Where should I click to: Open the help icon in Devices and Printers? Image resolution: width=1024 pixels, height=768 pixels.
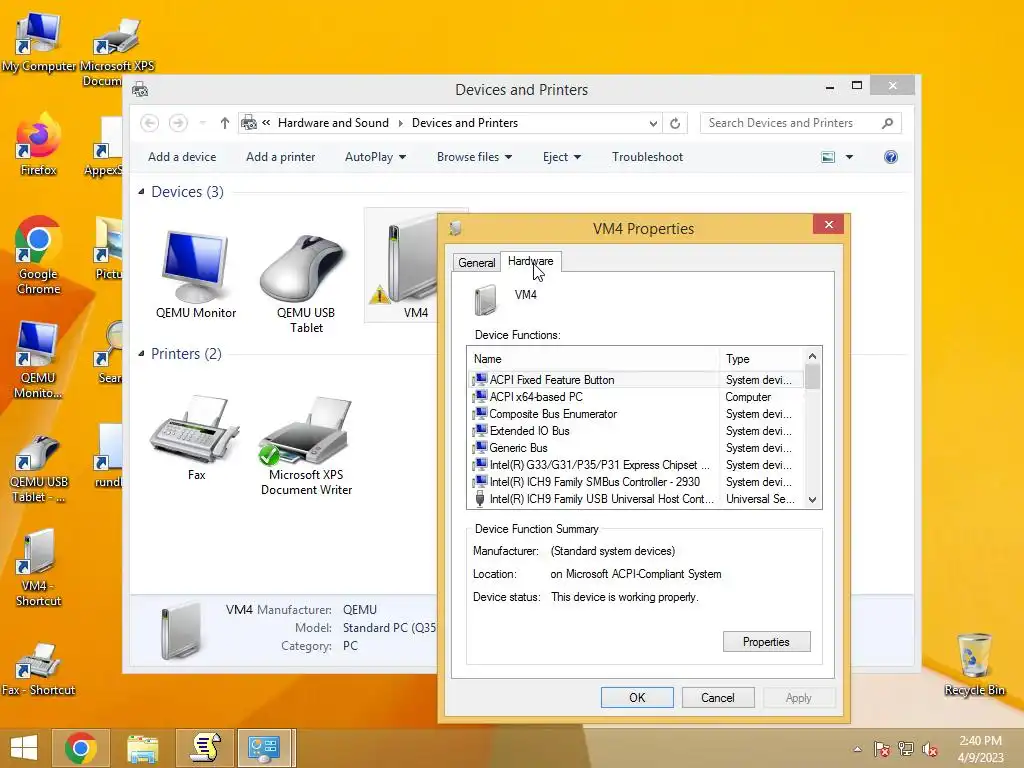pyautogui.click(x=890, y=157)
